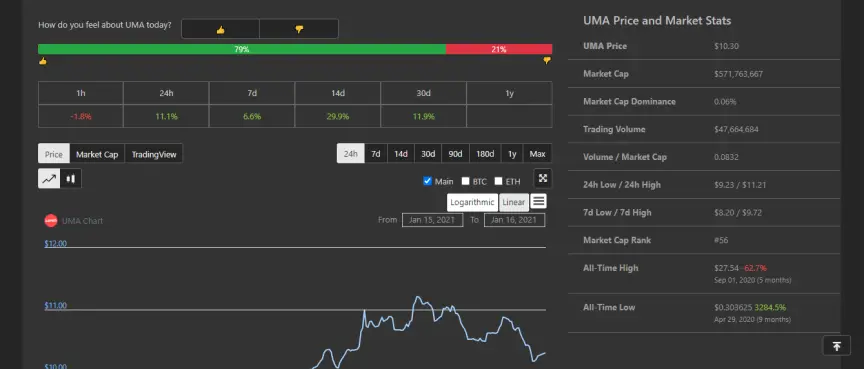The image size is (864, 369).
Task: Click the 7d change value 6.6%
Action: pyautogui.click(x=252, y=117)
